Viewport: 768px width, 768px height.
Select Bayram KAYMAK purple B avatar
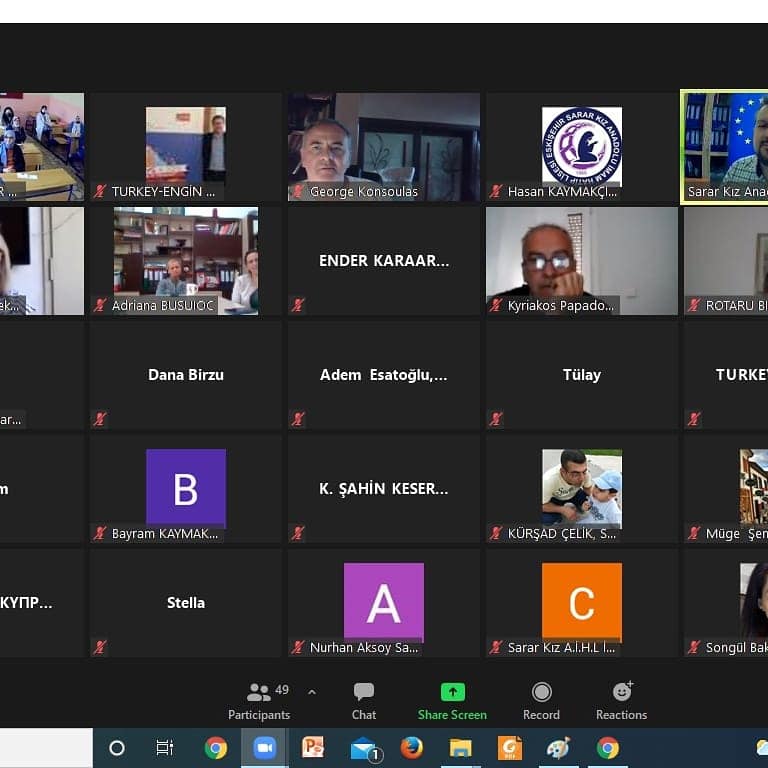186,488
